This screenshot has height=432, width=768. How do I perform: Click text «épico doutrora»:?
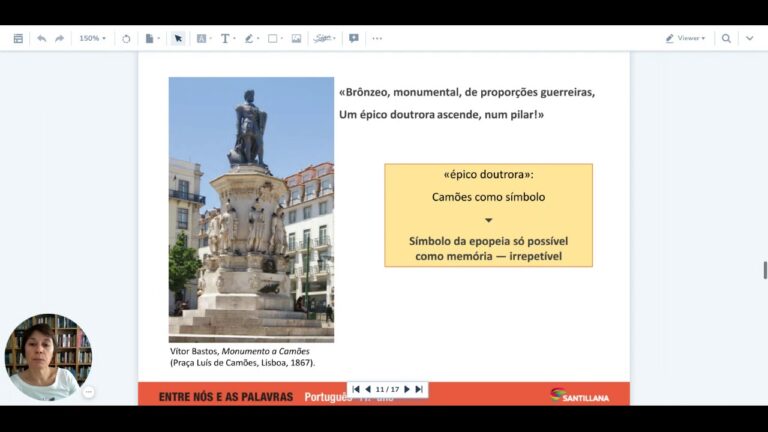pos(488,174)
